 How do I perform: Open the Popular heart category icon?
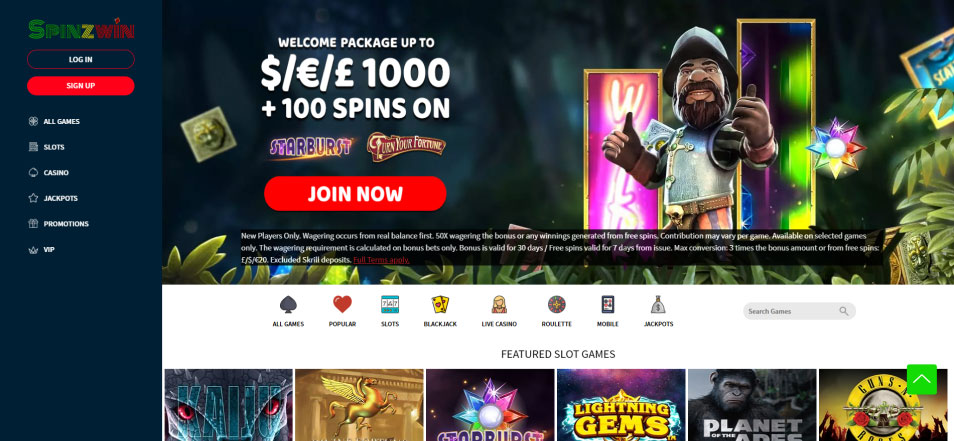tap(343, 304)
